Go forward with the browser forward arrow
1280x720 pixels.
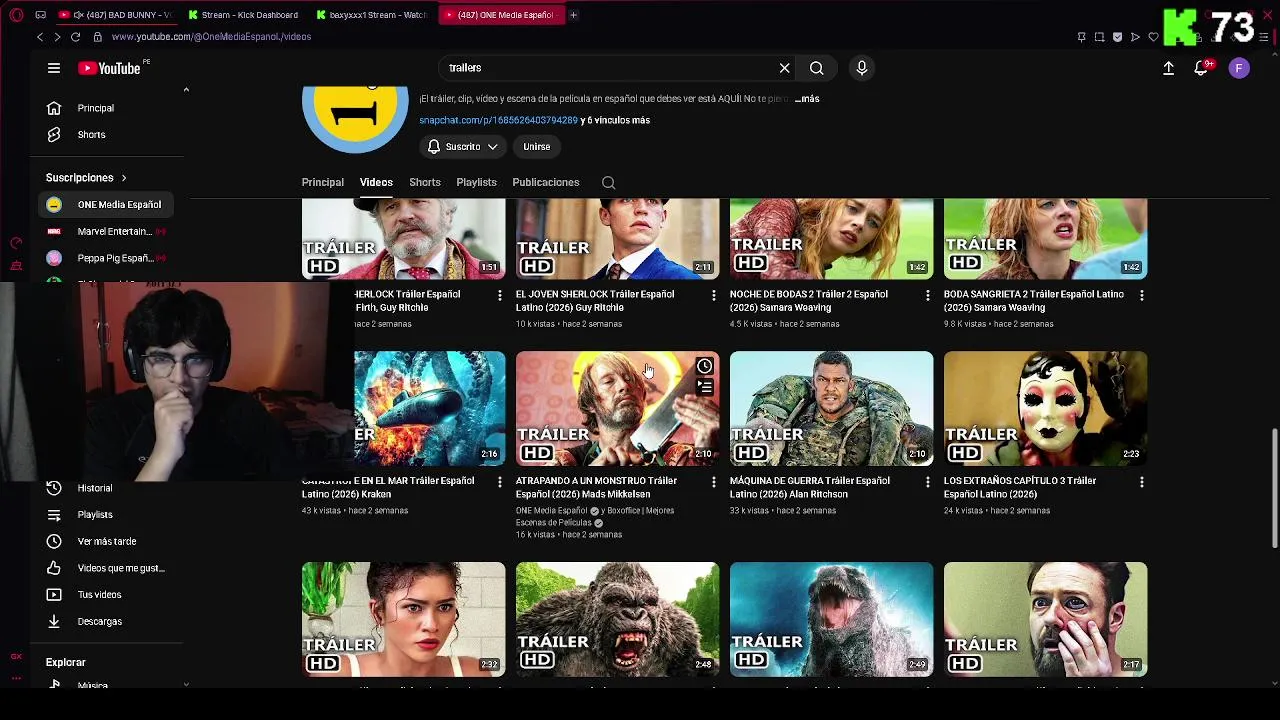(x=57, y=37)
